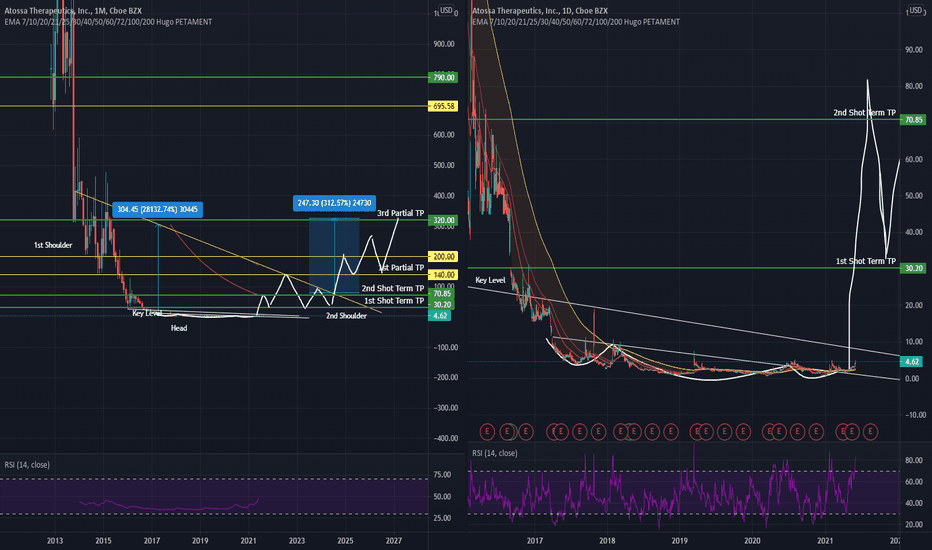The width and height of the screenshot is (932, 550).
Task: Click the 790.00 green price line label
Action: click(x=443, y=77)
